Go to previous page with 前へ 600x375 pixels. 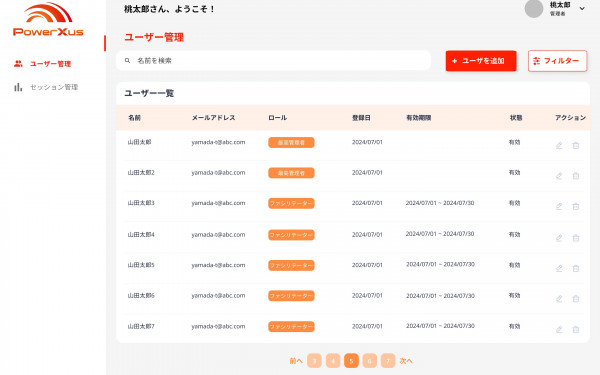296,361
